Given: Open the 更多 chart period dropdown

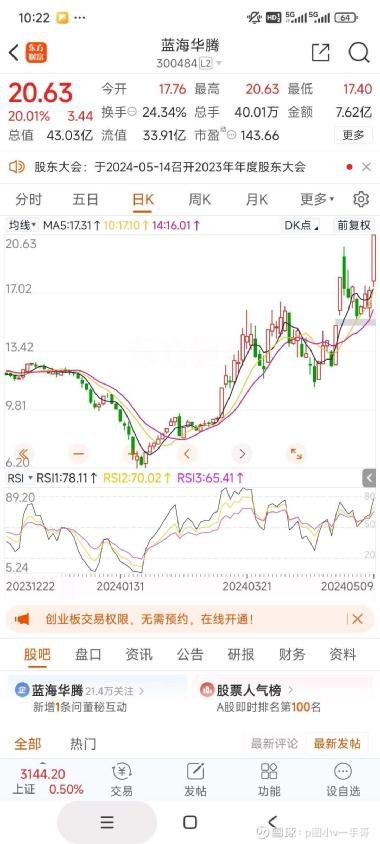Looking at the screenshot, I should (x=317, y=200).
